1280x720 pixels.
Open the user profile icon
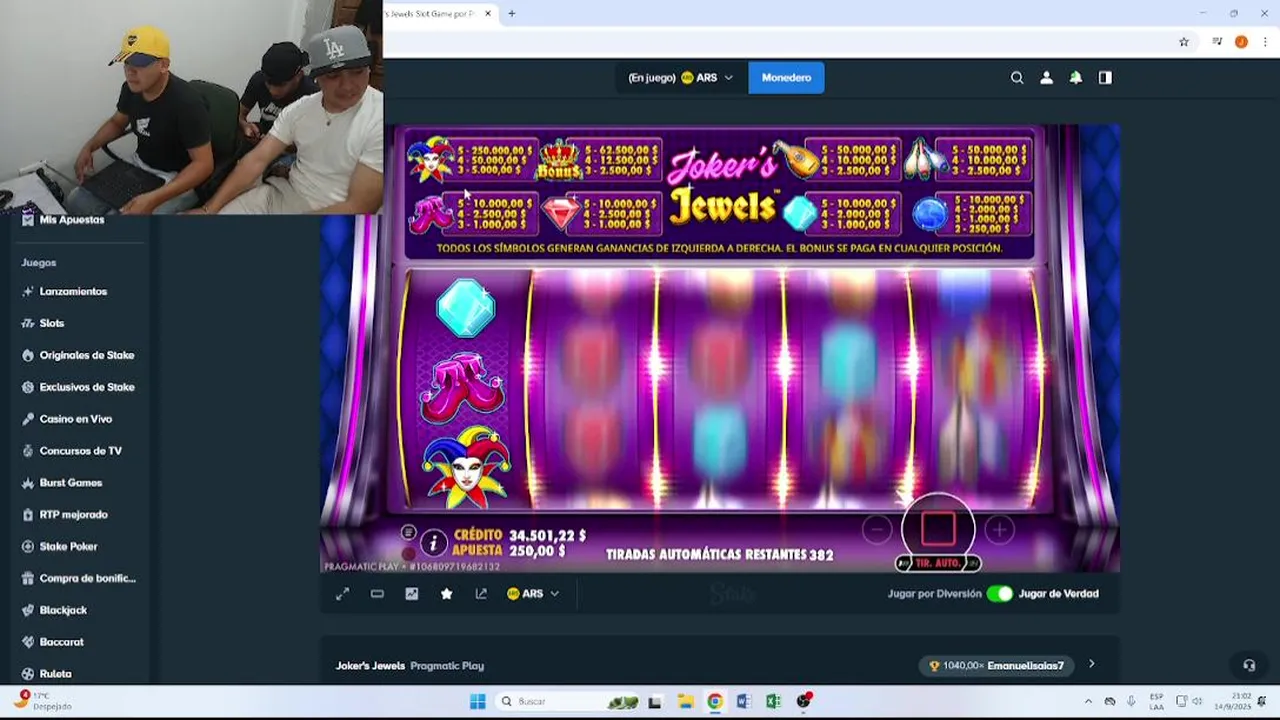click(x=1046, y=78)
